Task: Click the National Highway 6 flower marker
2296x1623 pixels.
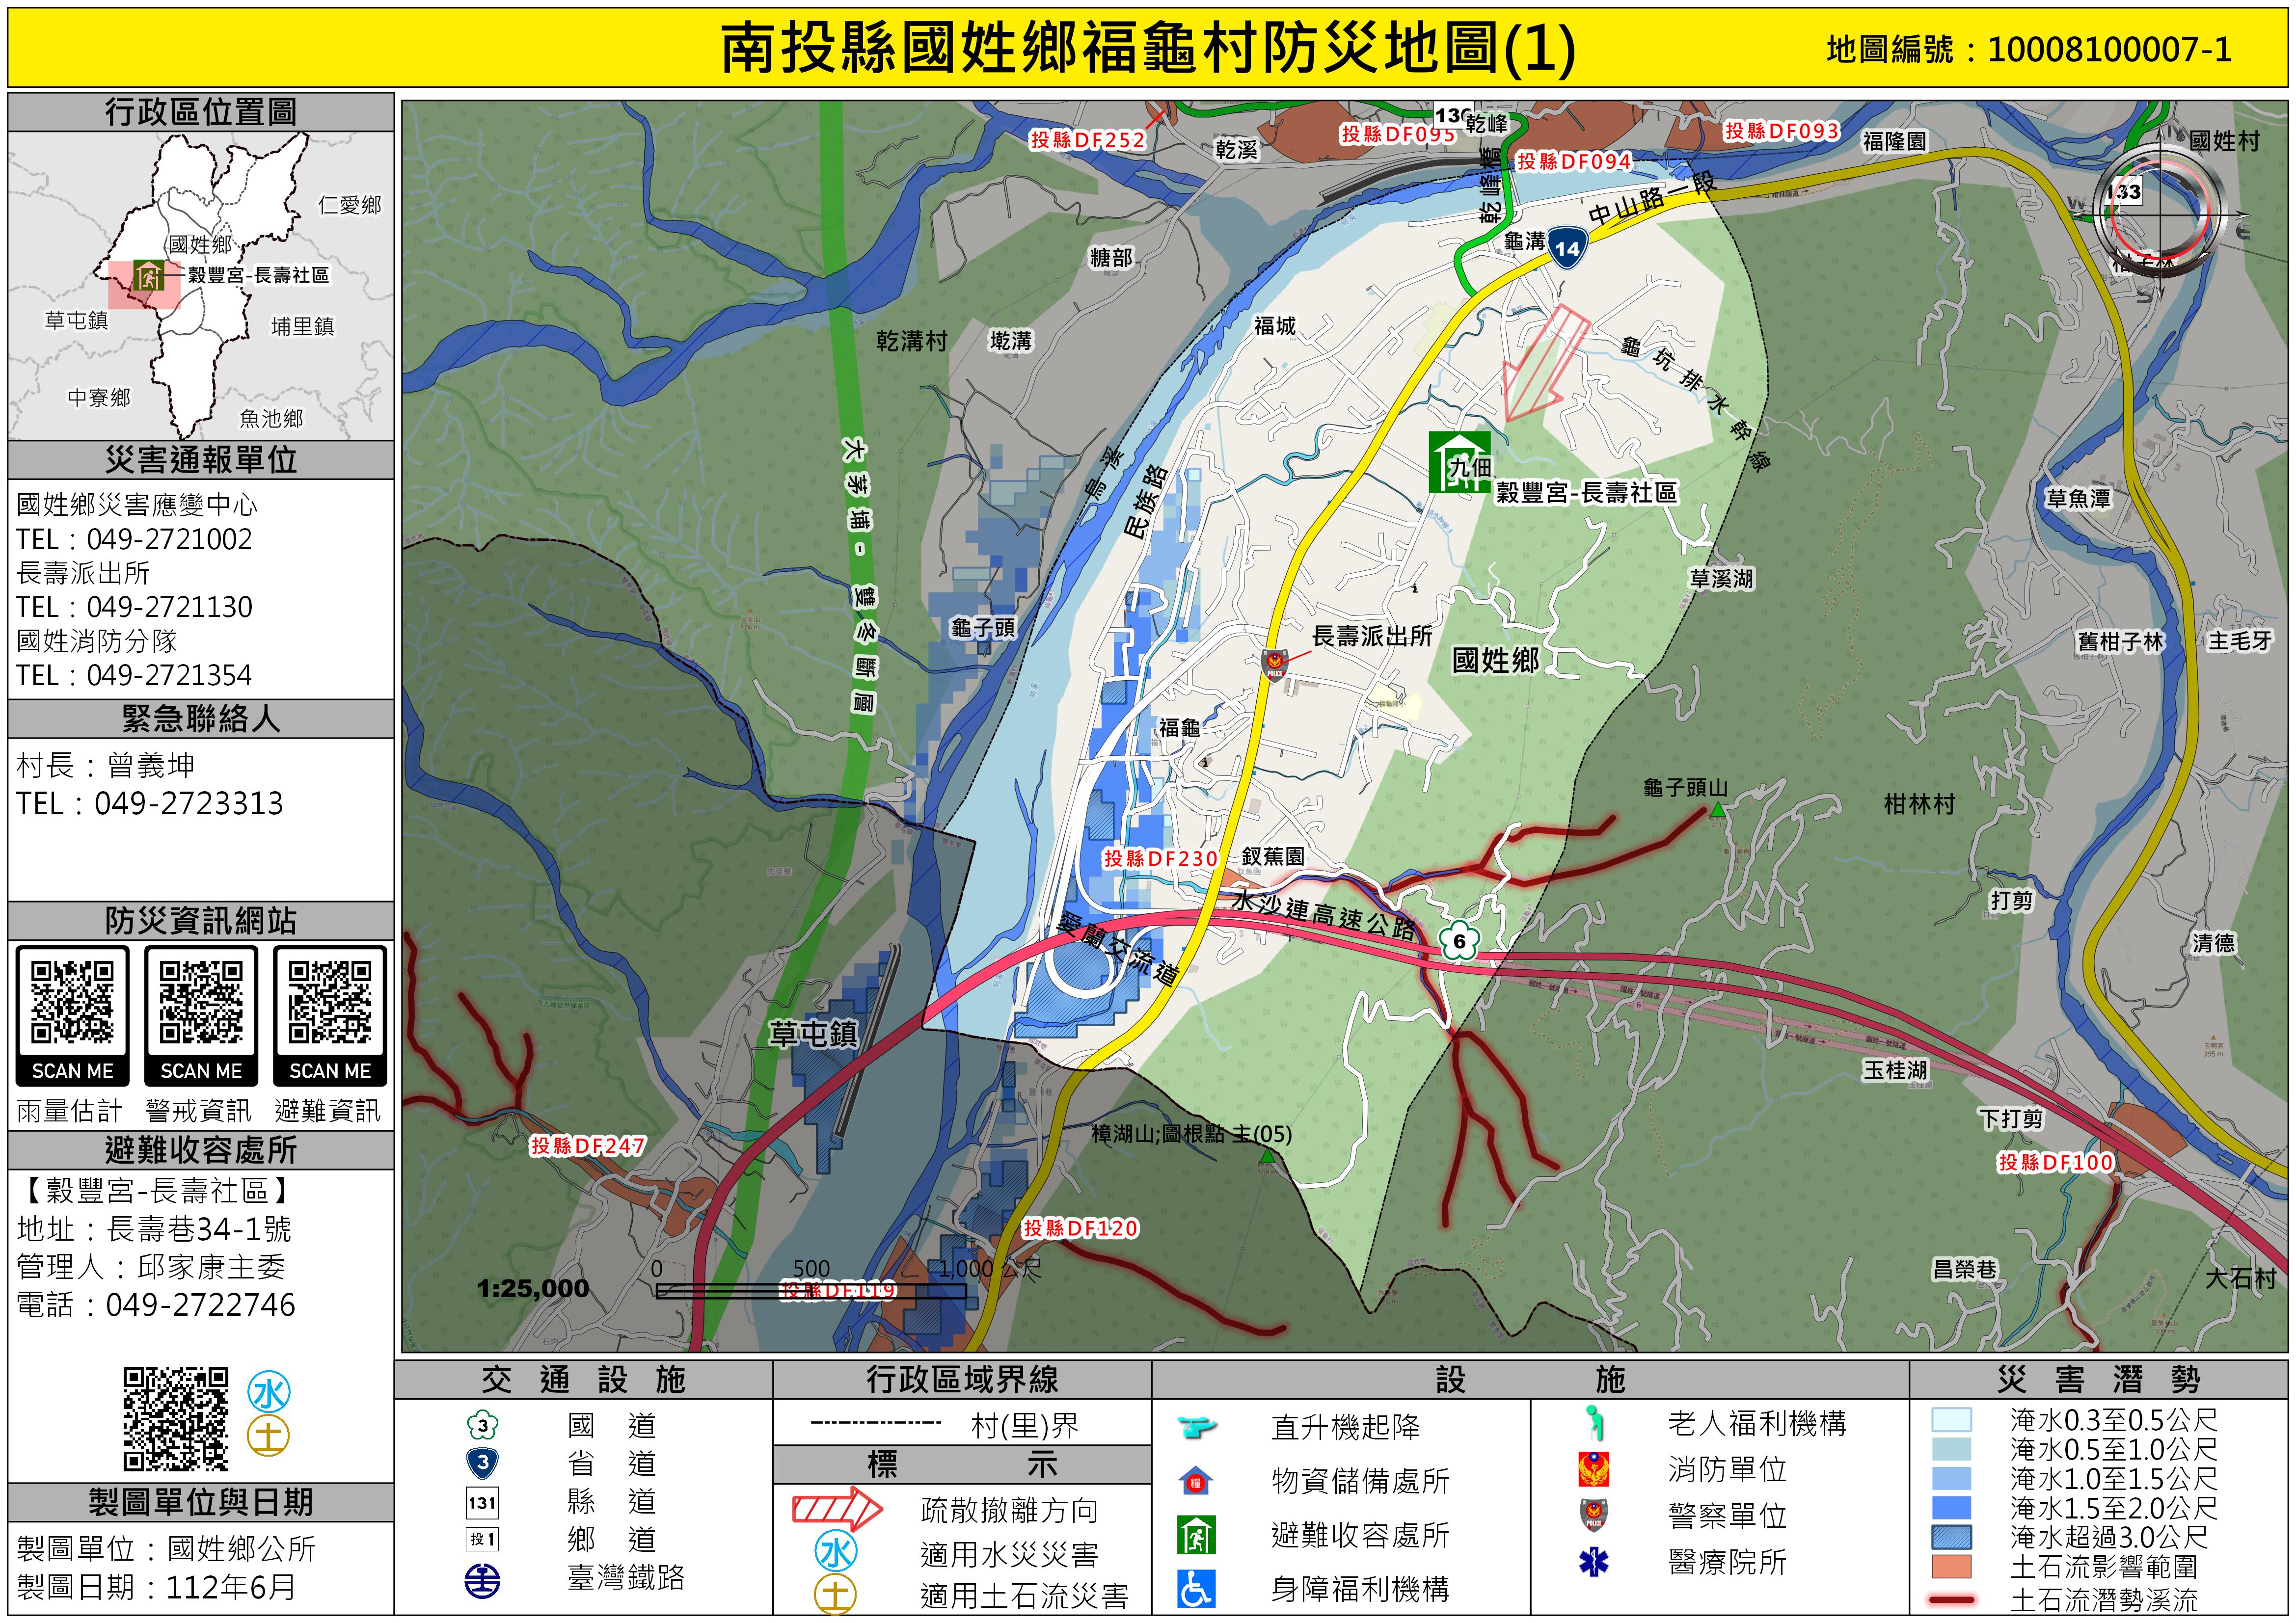Action: (1459, 941)
